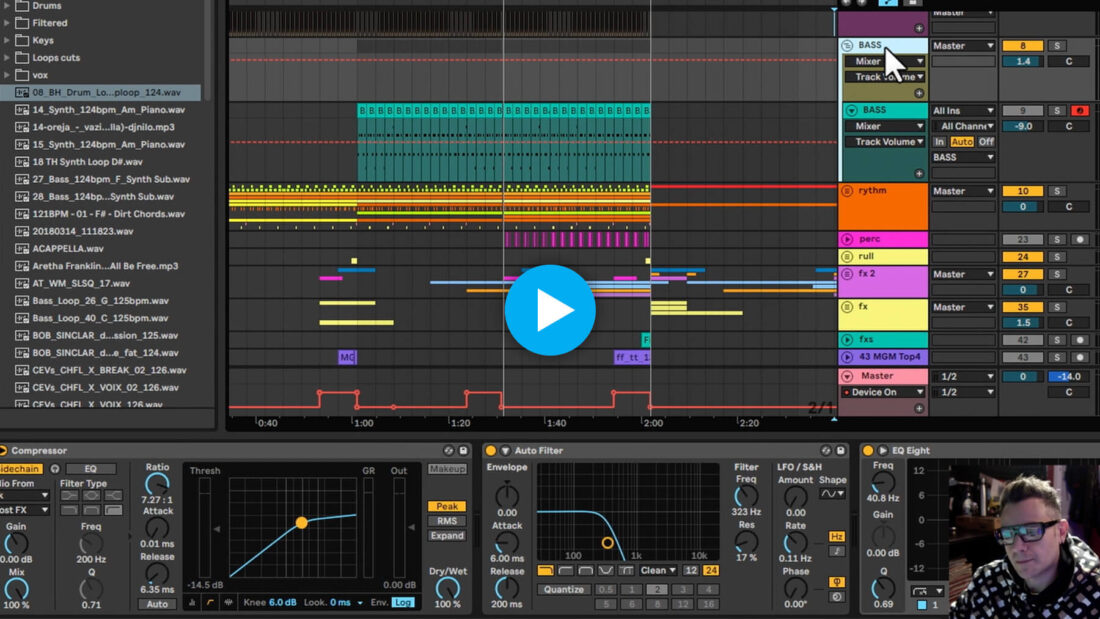Click the Auto Filter save preset icon
The width and height of the screenshot is (1100, 619).
840,451
